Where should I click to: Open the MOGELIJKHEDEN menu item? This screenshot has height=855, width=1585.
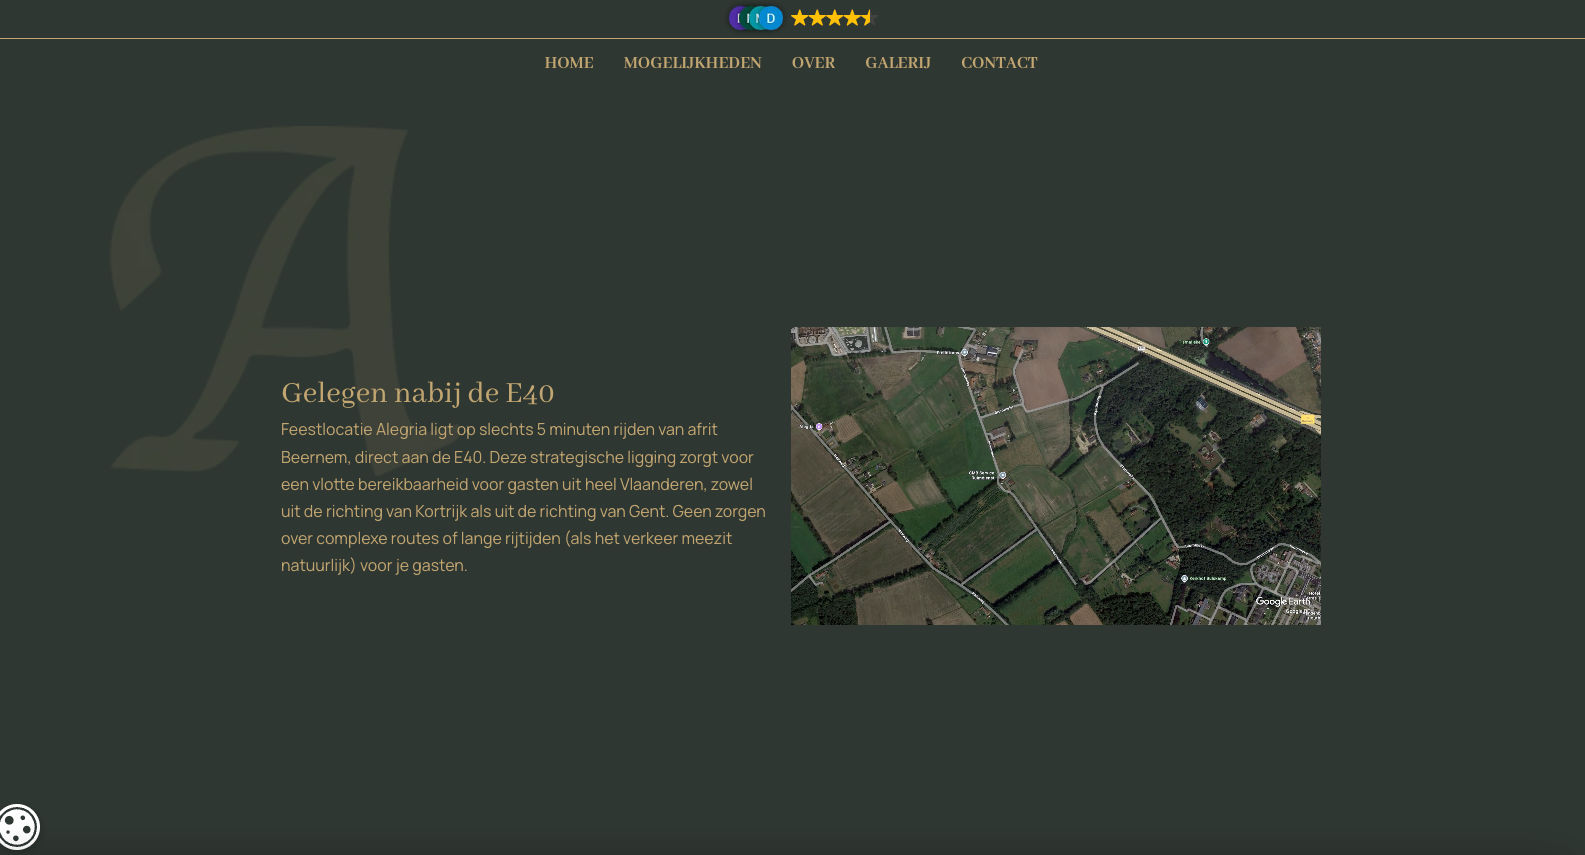[x=692, y=63]
